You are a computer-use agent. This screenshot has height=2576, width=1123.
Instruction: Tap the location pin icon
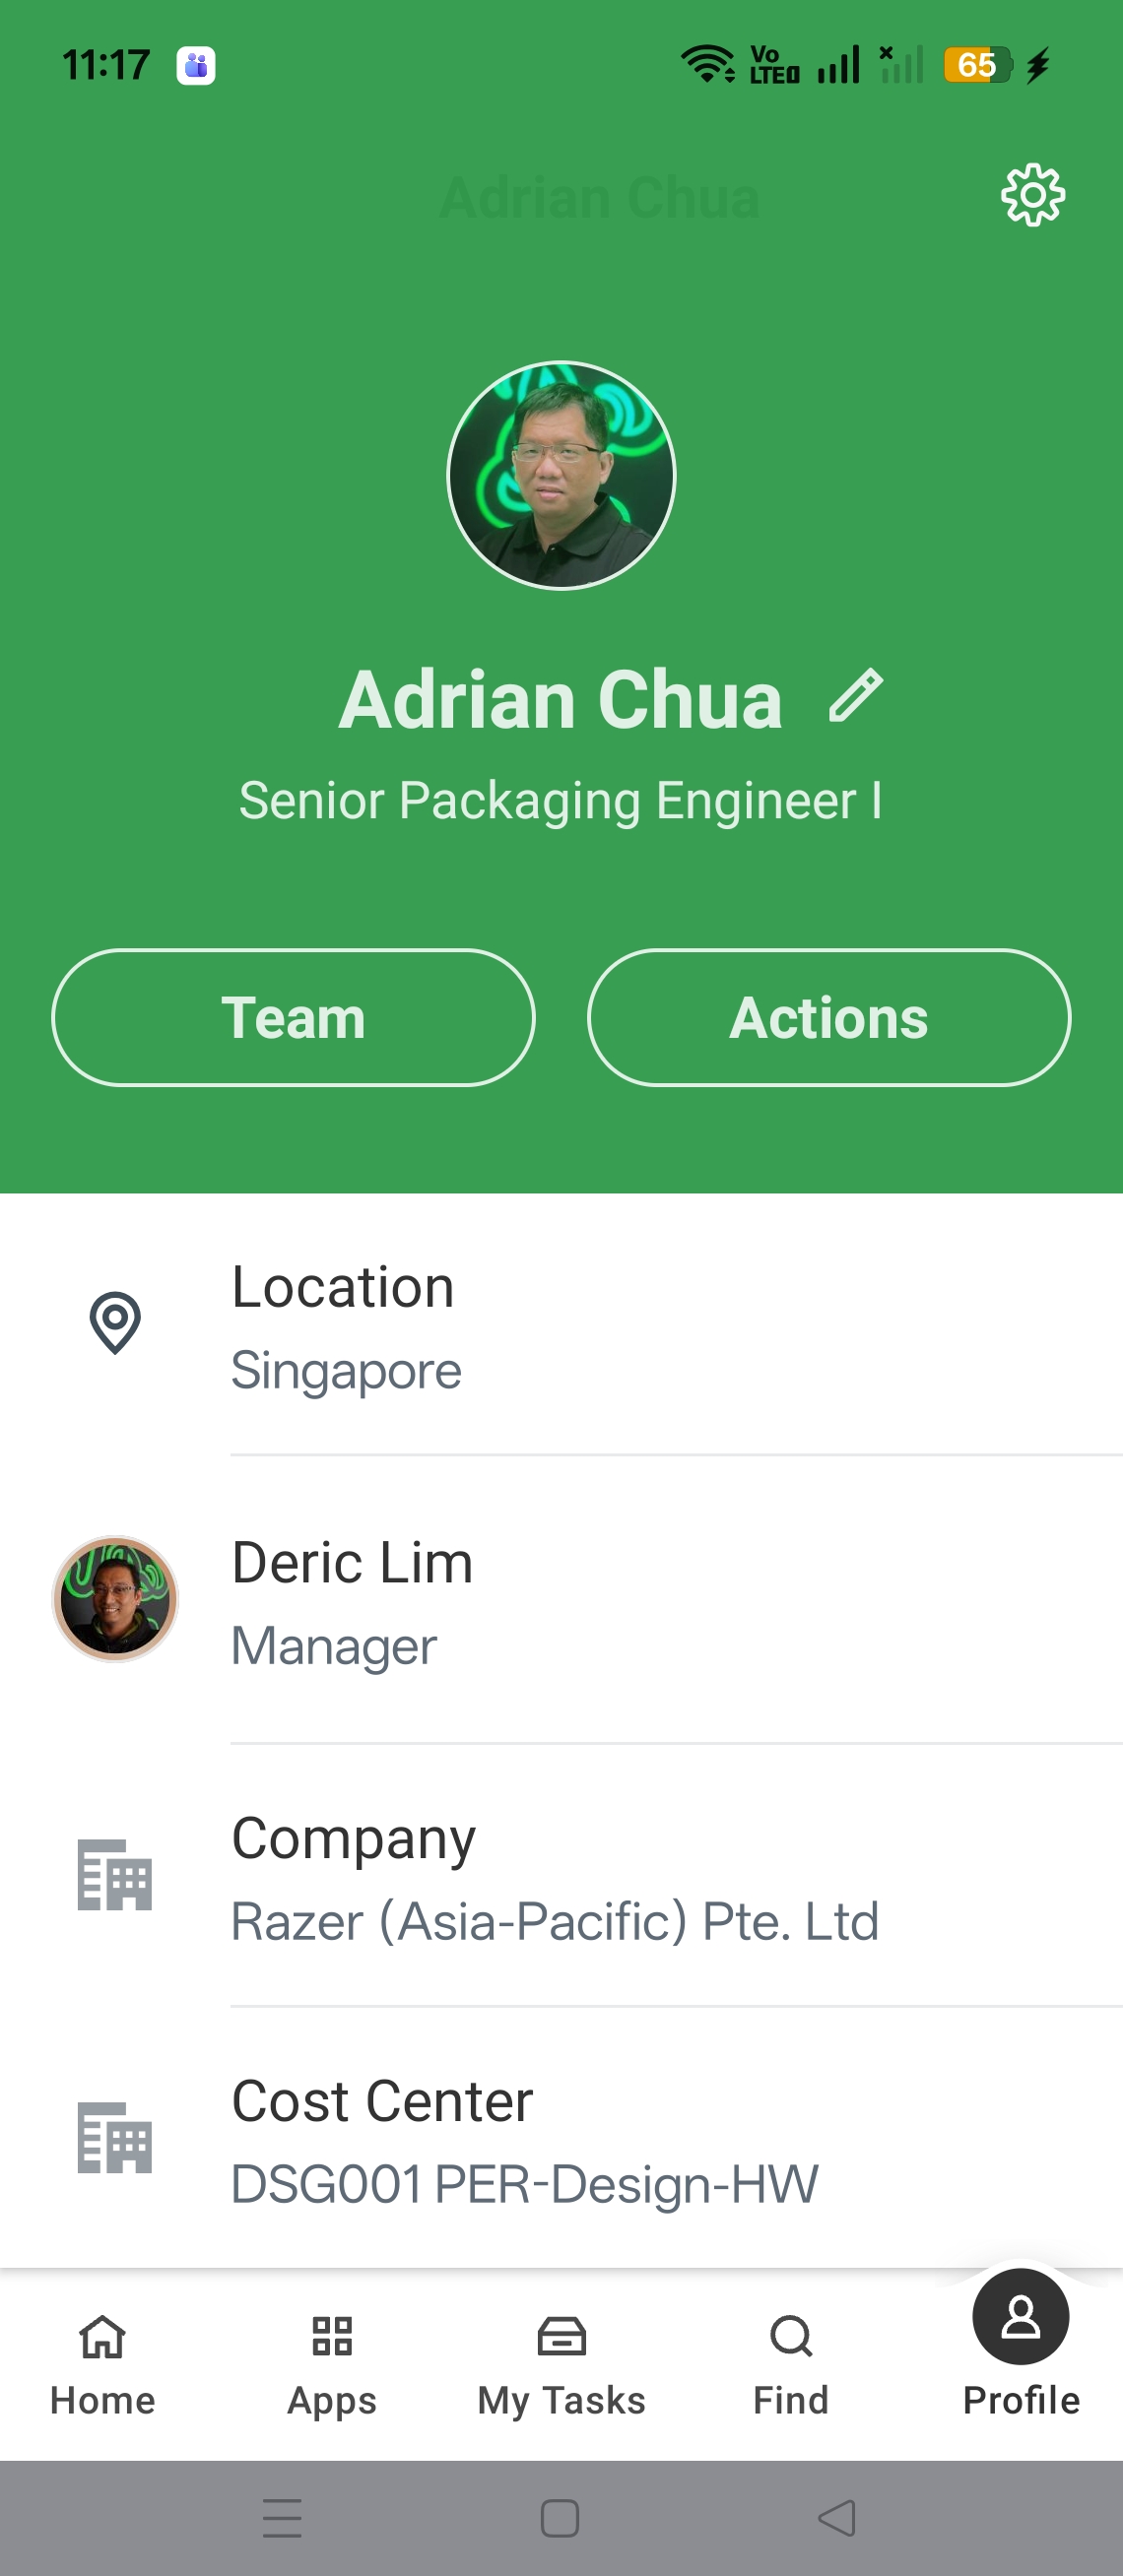pos(115,1323)
